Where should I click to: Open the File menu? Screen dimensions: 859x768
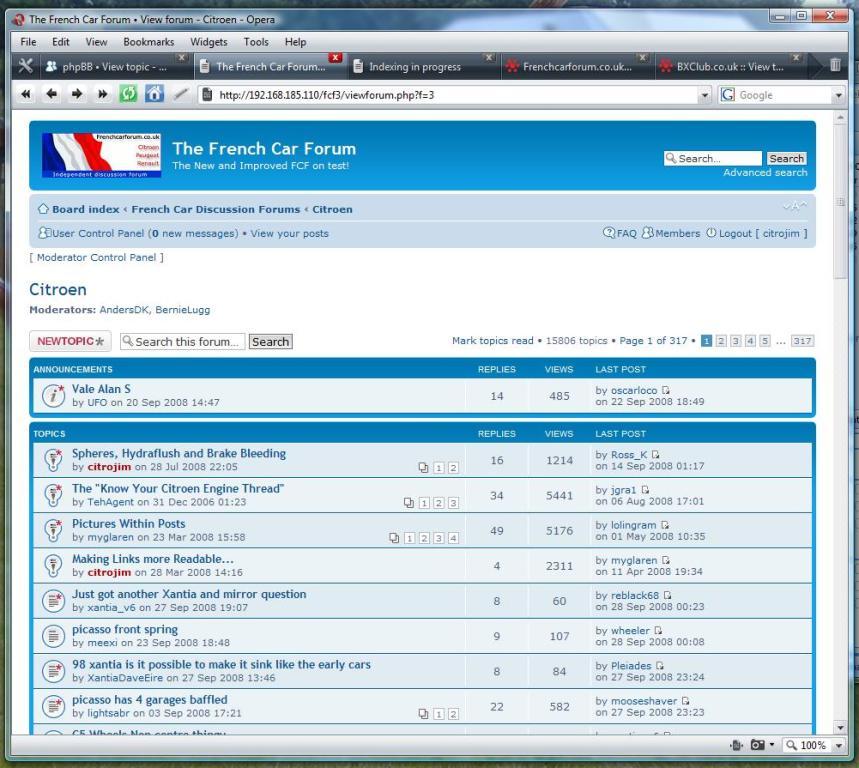pyautogui.click(x=28, y=42)
